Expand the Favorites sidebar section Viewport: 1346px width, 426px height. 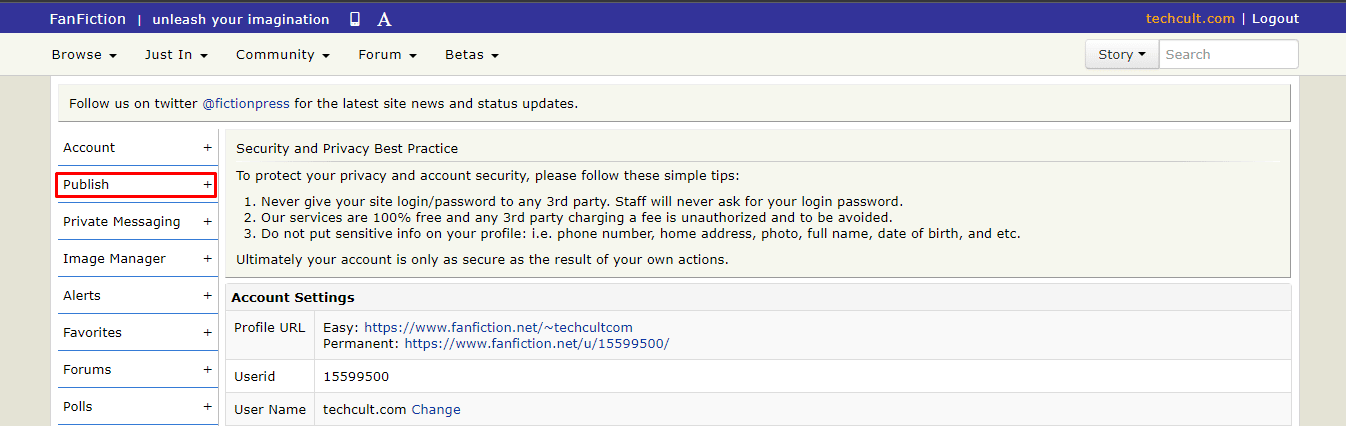(137, 333)
